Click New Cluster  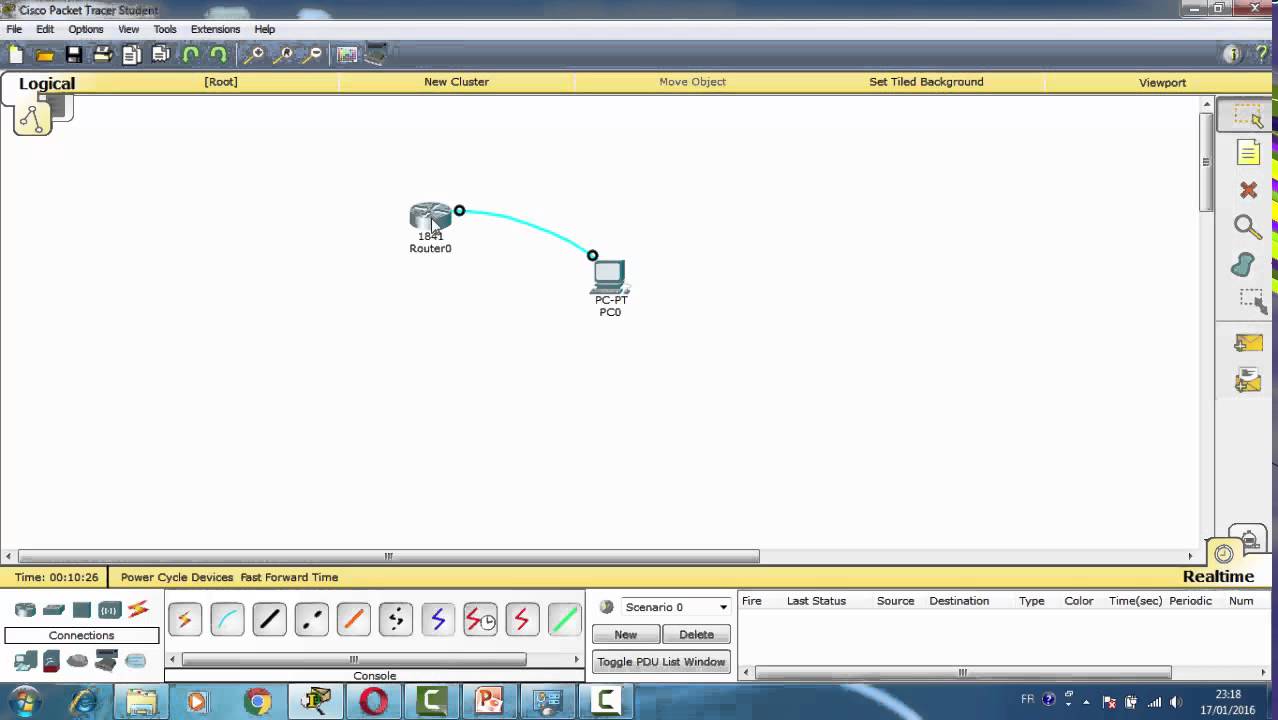point(456,82)
